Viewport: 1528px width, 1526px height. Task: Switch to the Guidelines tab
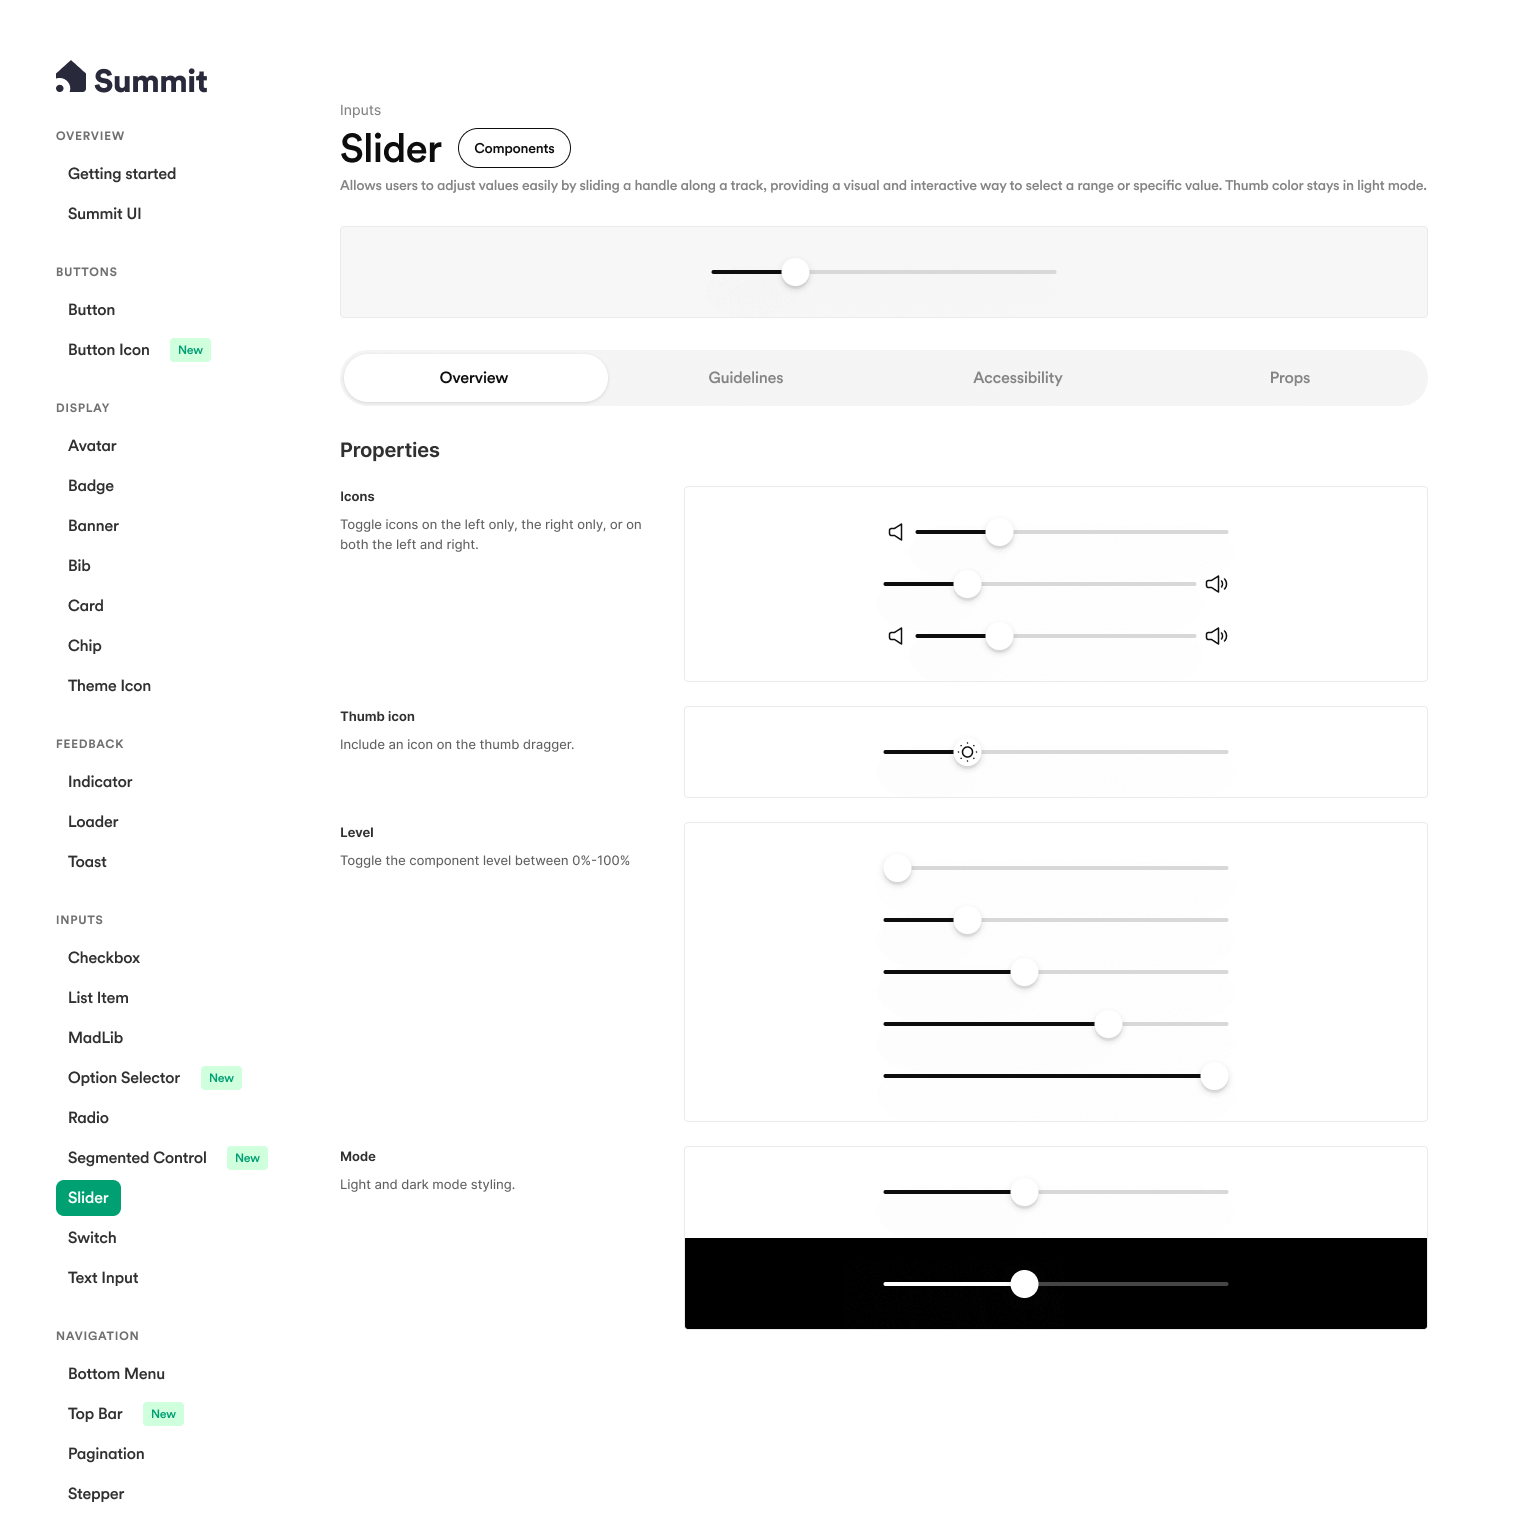click(x=746, y=378)
